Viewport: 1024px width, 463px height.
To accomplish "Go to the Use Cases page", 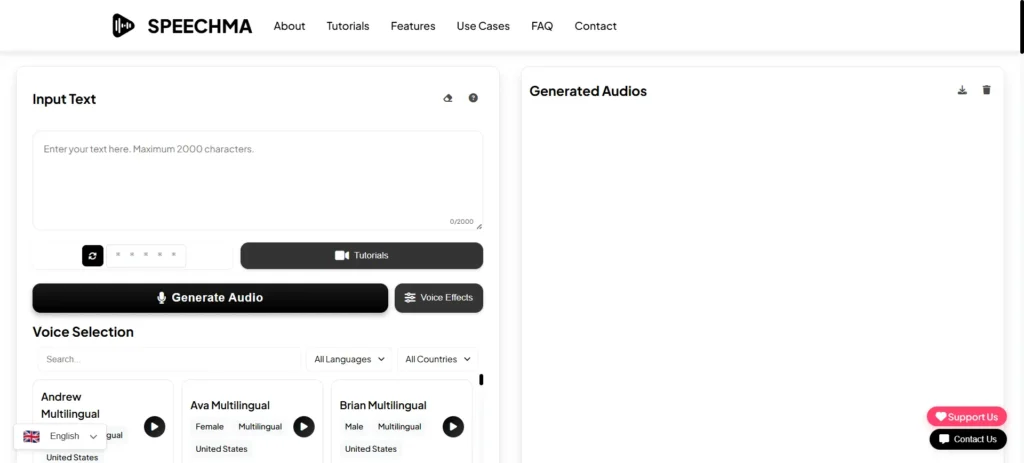I will point(483,26).
